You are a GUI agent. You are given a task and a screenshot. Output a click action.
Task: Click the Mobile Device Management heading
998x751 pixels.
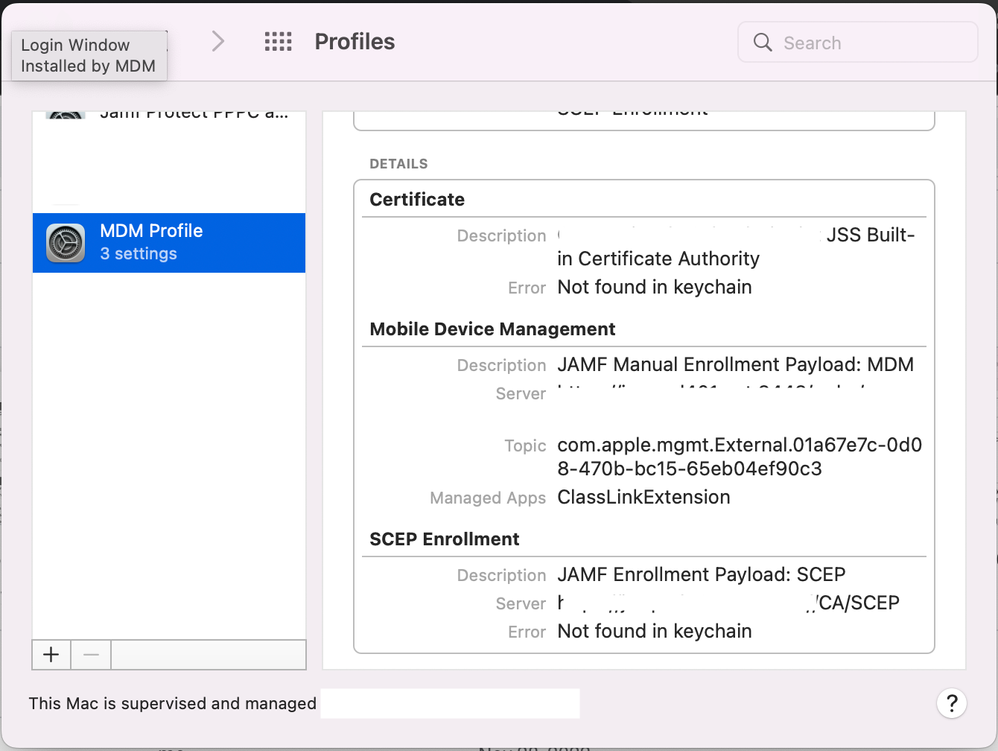492,329
